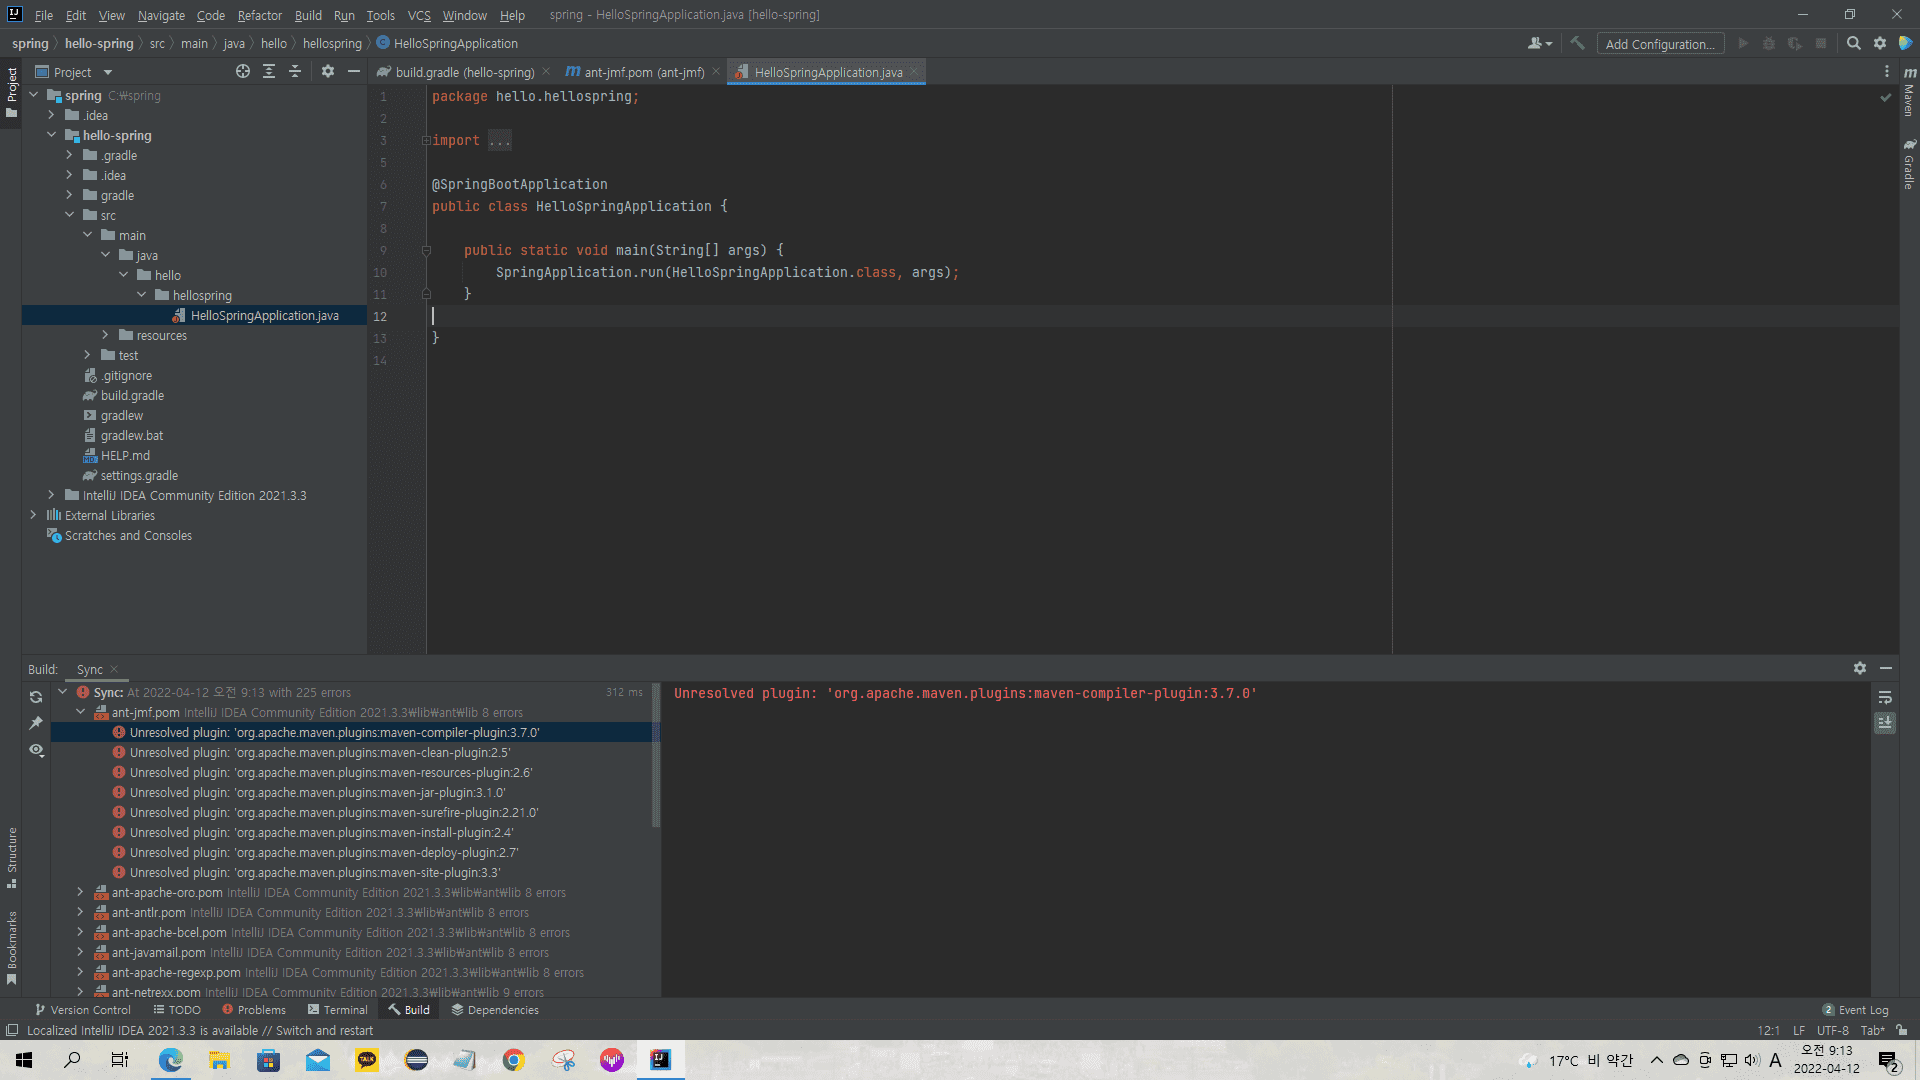
Task: Open Search Everywhere magnifier
Action: (1853, 43)
